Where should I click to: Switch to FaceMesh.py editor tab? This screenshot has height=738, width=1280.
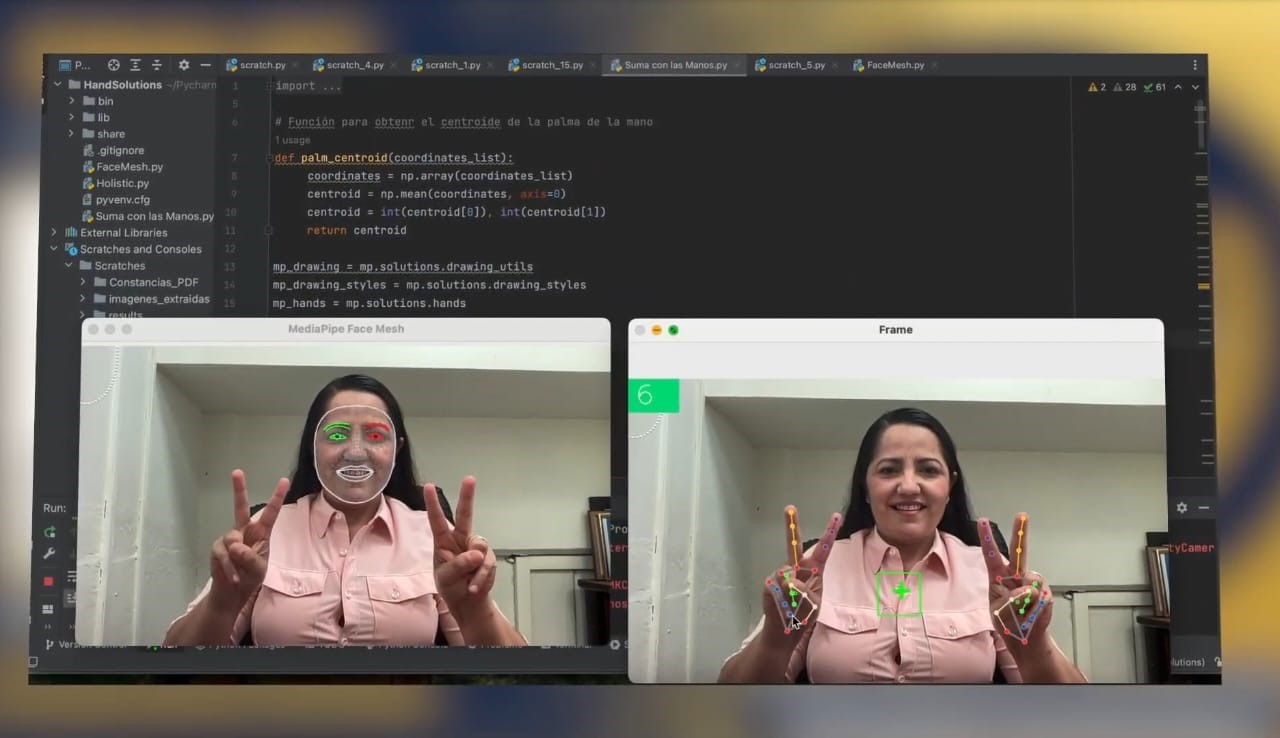pos(887,65)
